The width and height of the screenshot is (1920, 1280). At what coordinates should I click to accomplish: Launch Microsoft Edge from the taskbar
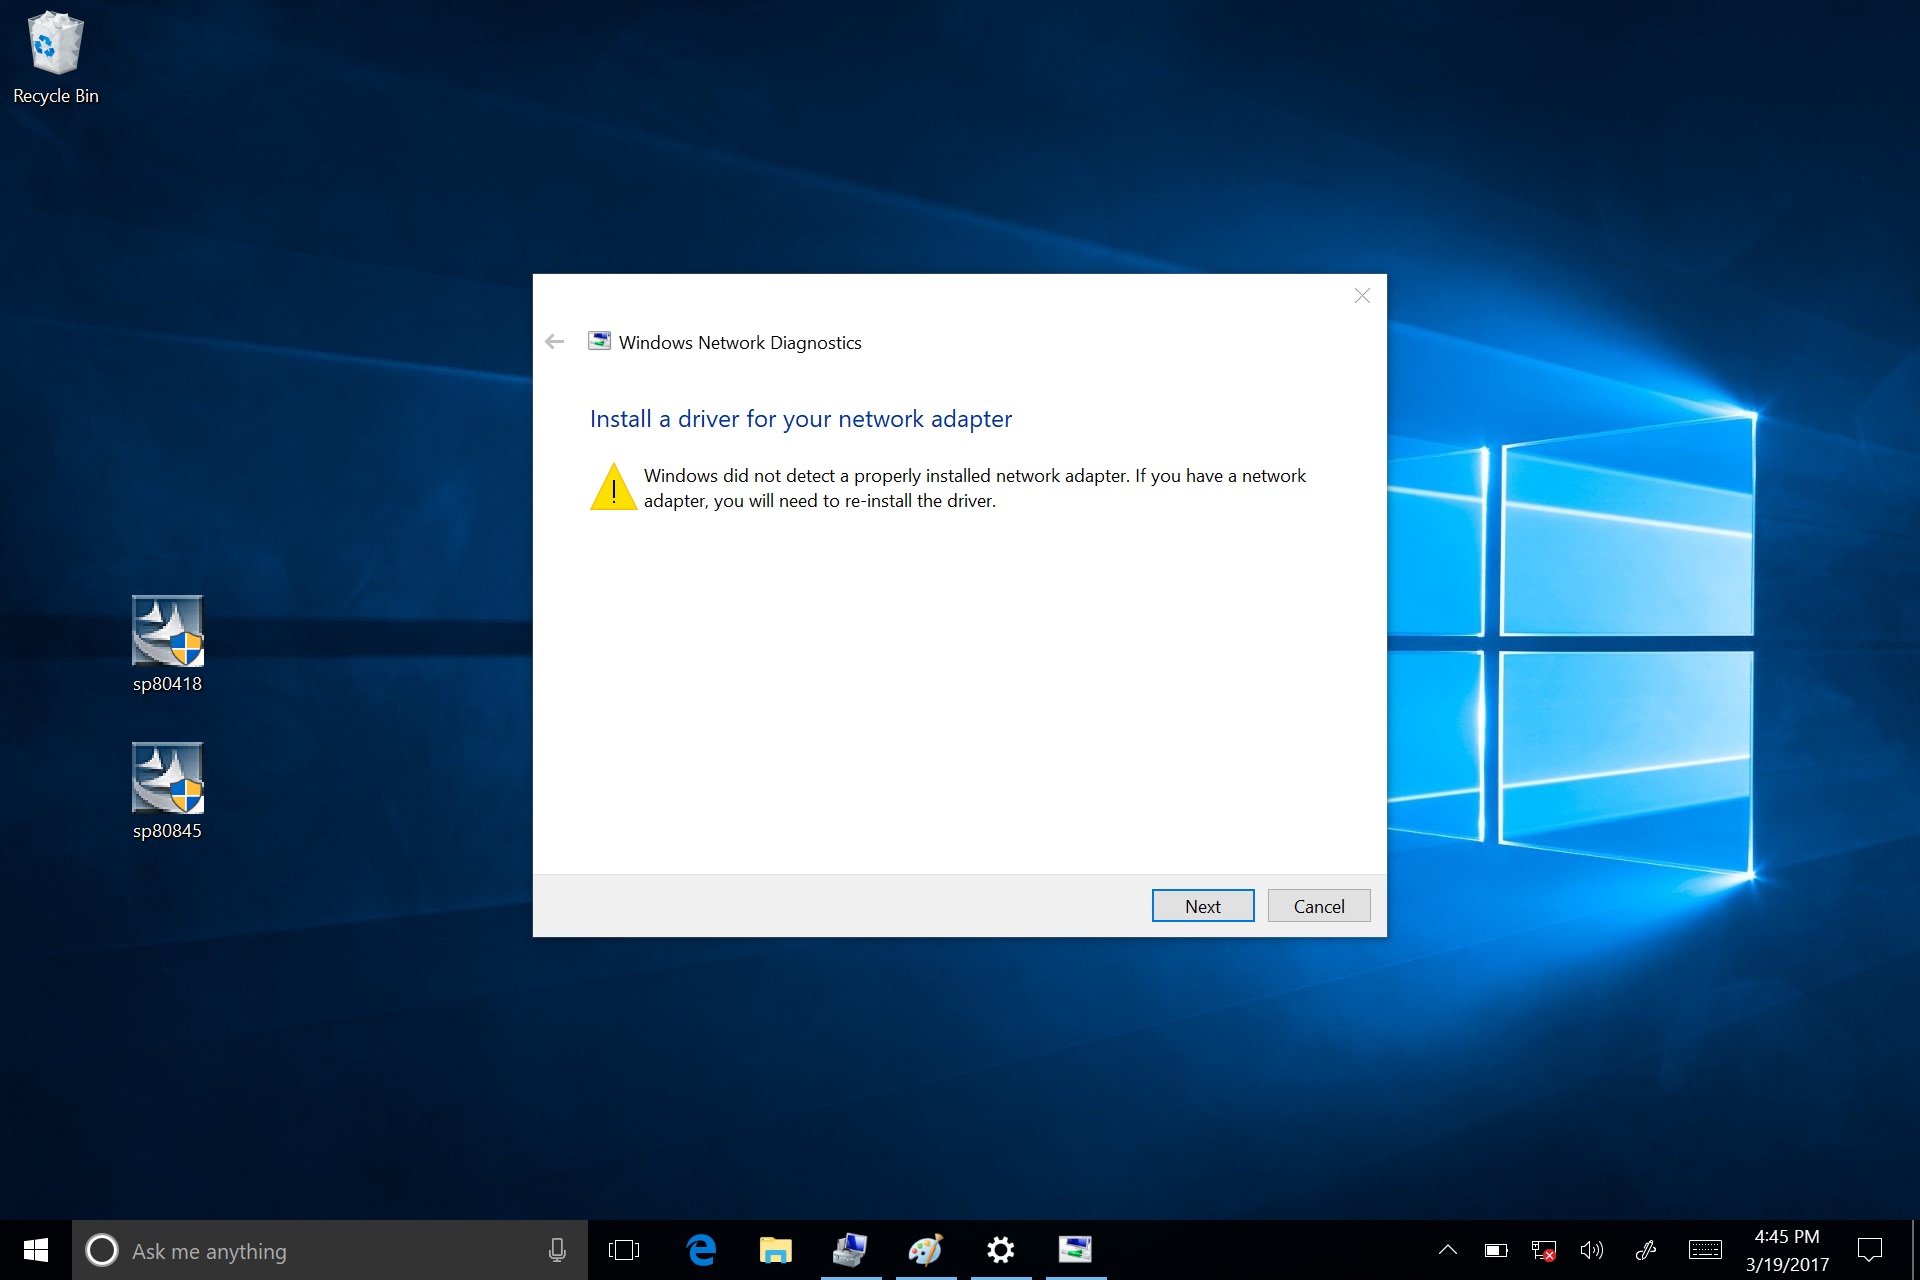[702, 1250]
